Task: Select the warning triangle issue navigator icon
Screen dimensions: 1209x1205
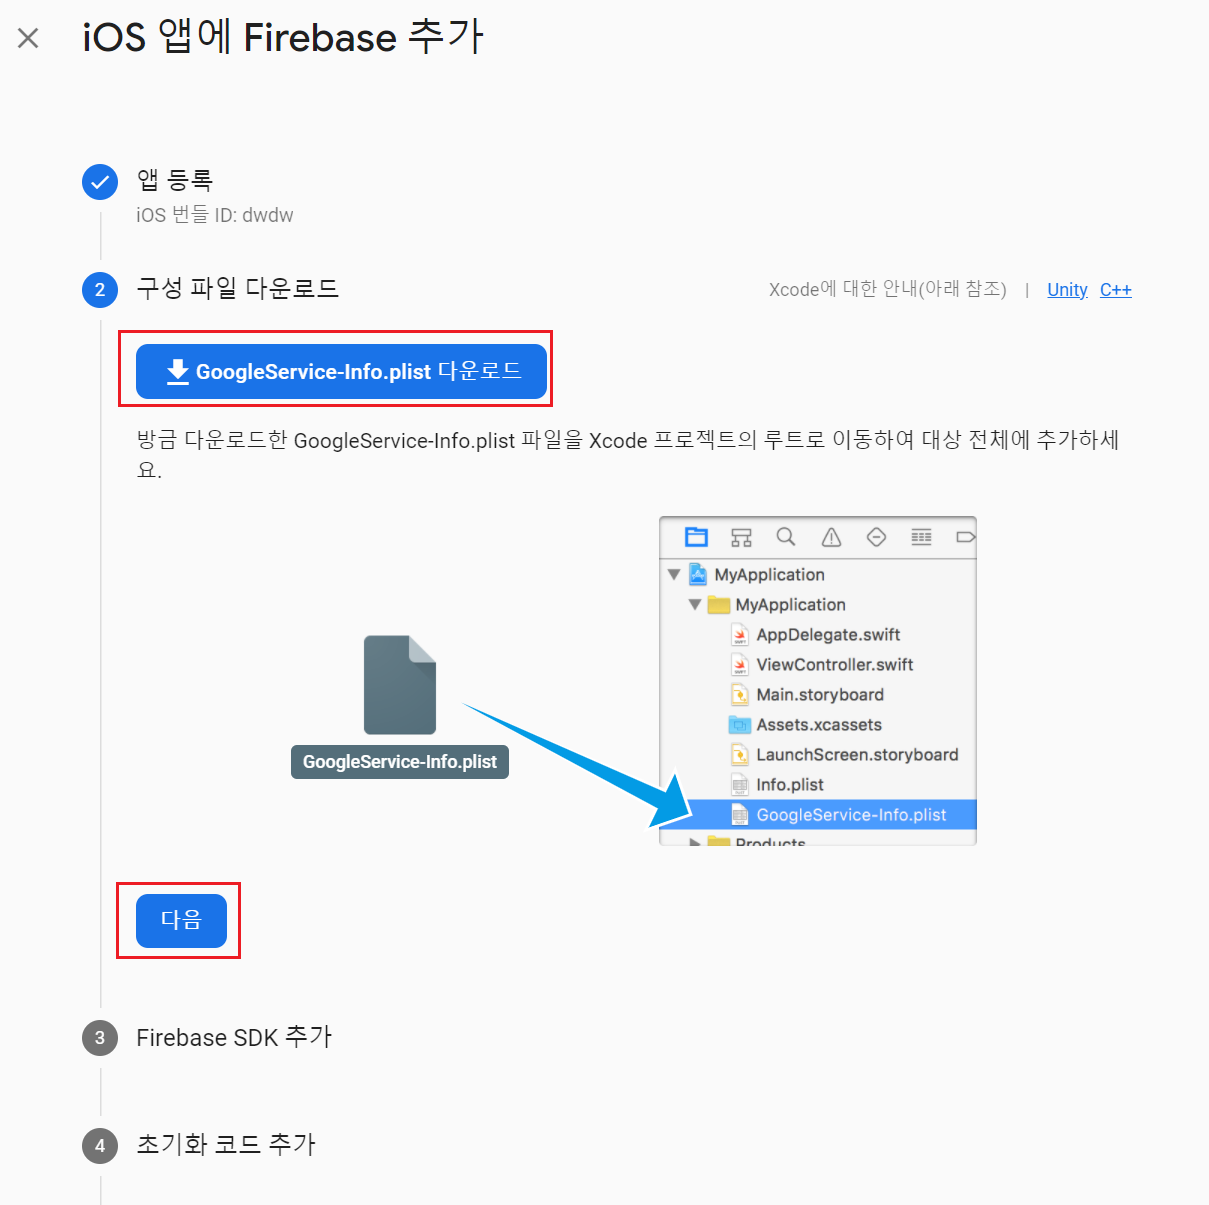Action: (x=831, y=537)
